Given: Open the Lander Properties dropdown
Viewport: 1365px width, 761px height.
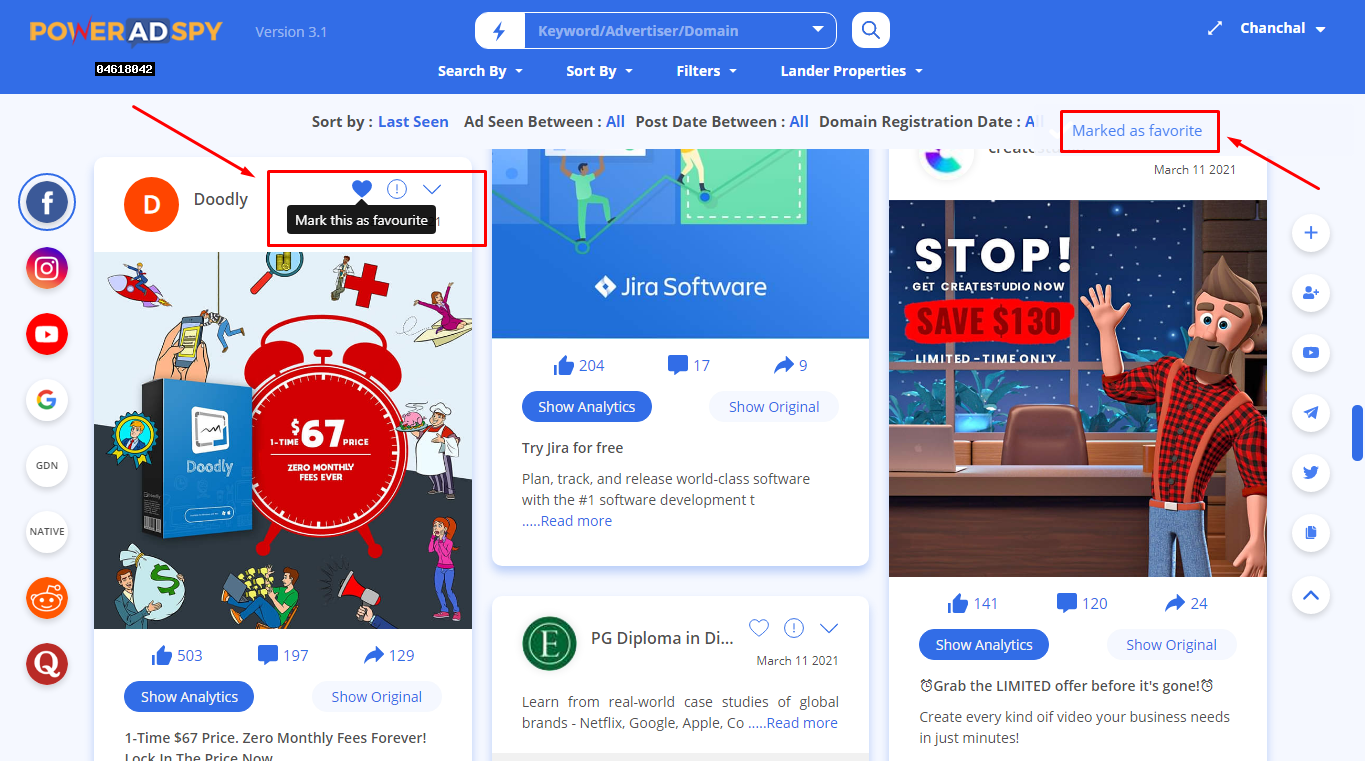Looking at the screenshot, I should [852, 71].
